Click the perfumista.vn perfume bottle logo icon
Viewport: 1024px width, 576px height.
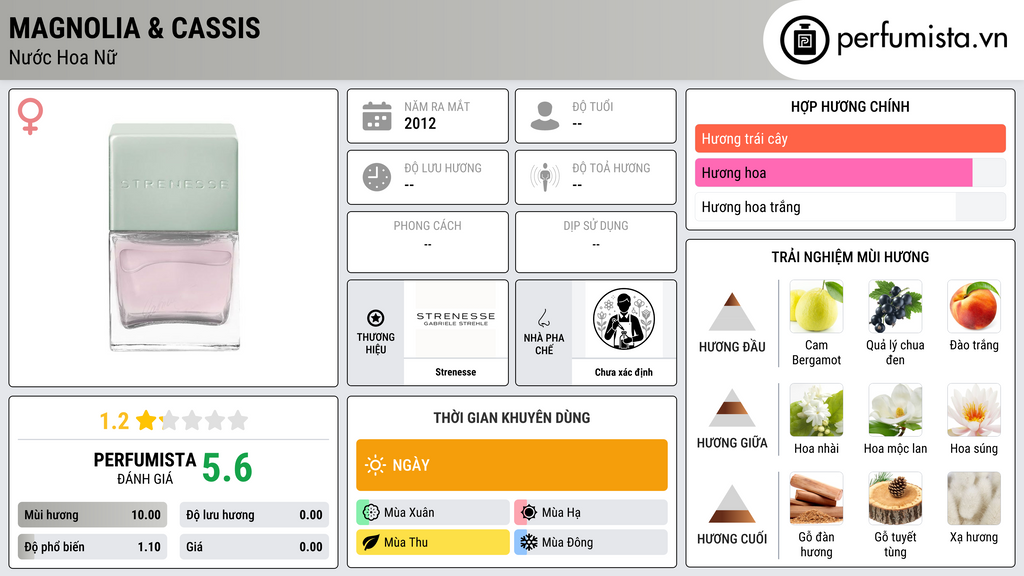[804, 40]
